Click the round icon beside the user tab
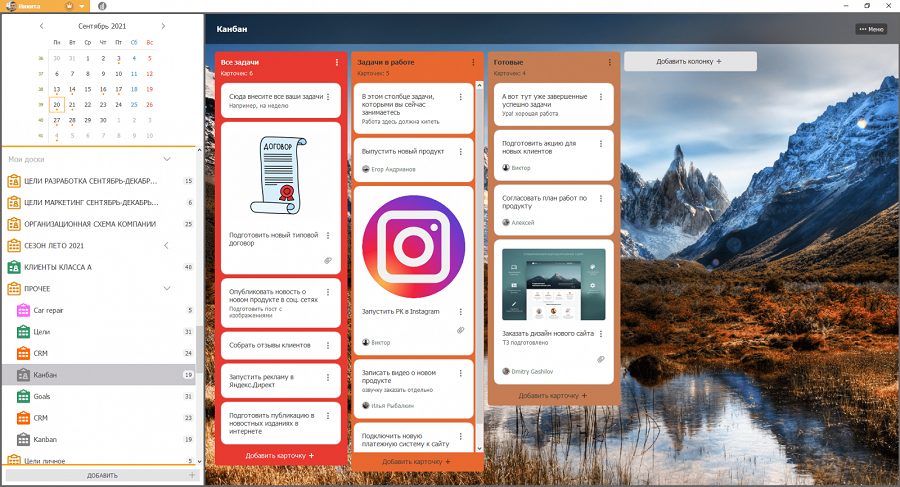 tap(101, 6)
